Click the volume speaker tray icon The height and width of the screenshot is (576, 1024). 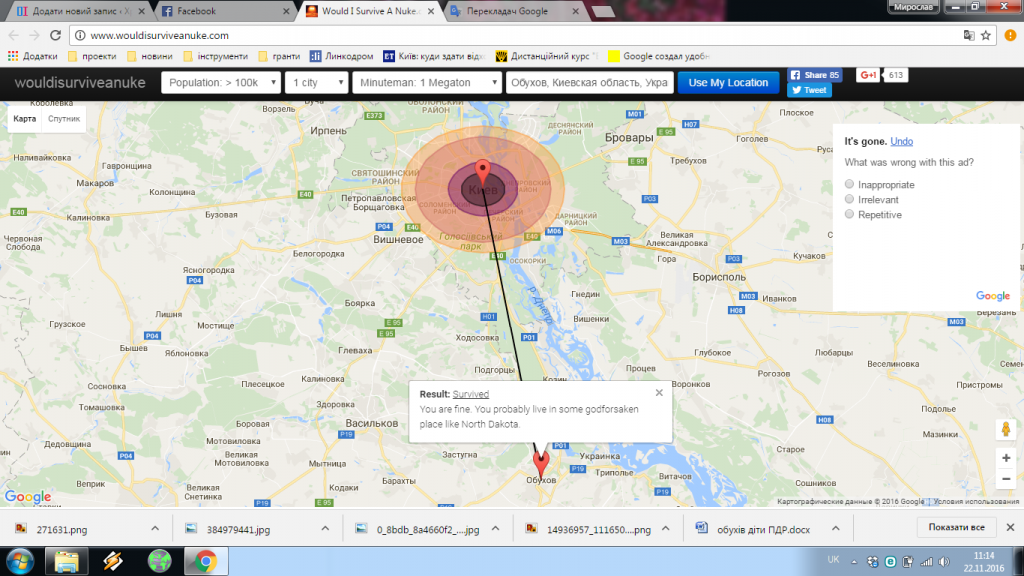(x=944, y=562)
